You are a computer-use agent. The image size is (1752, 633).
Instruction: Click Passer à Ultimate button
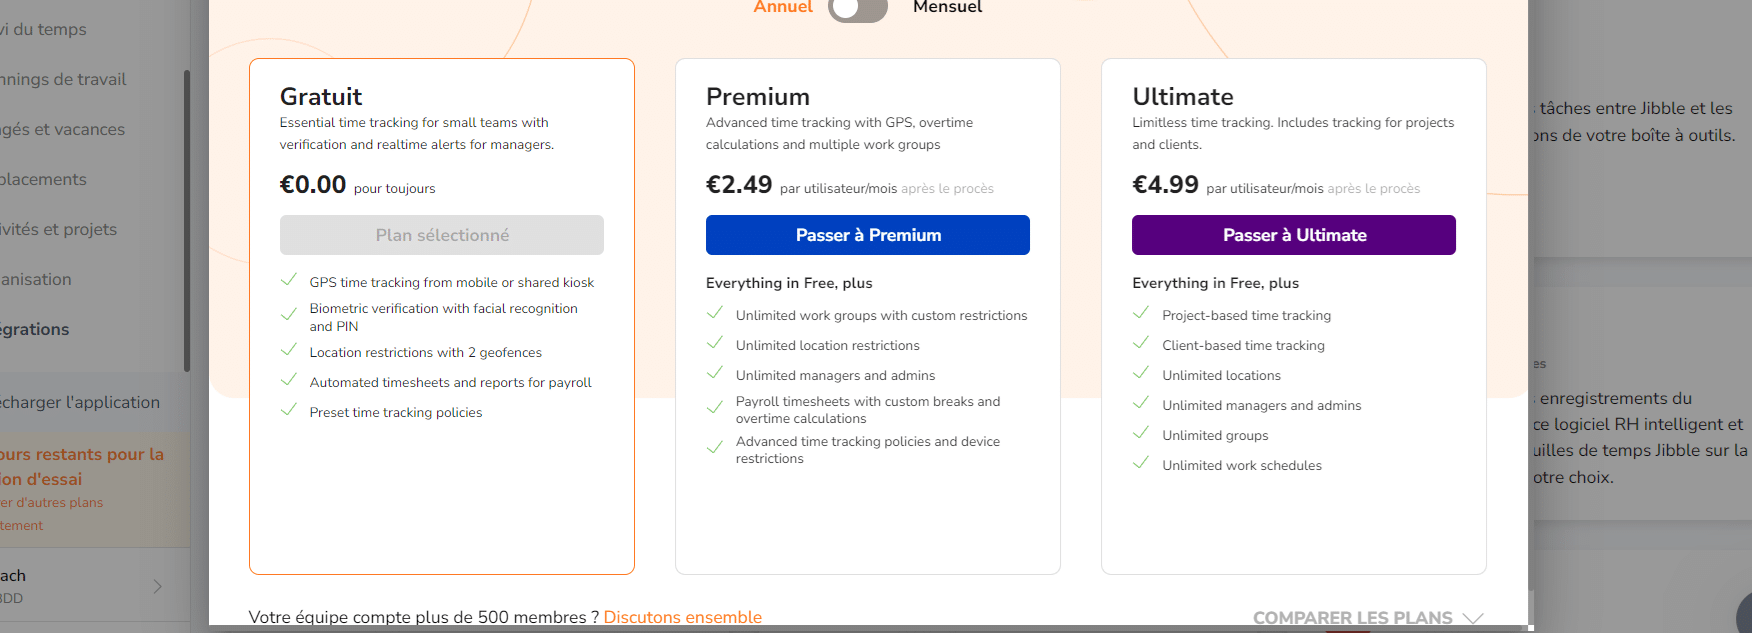(1294, 235)
